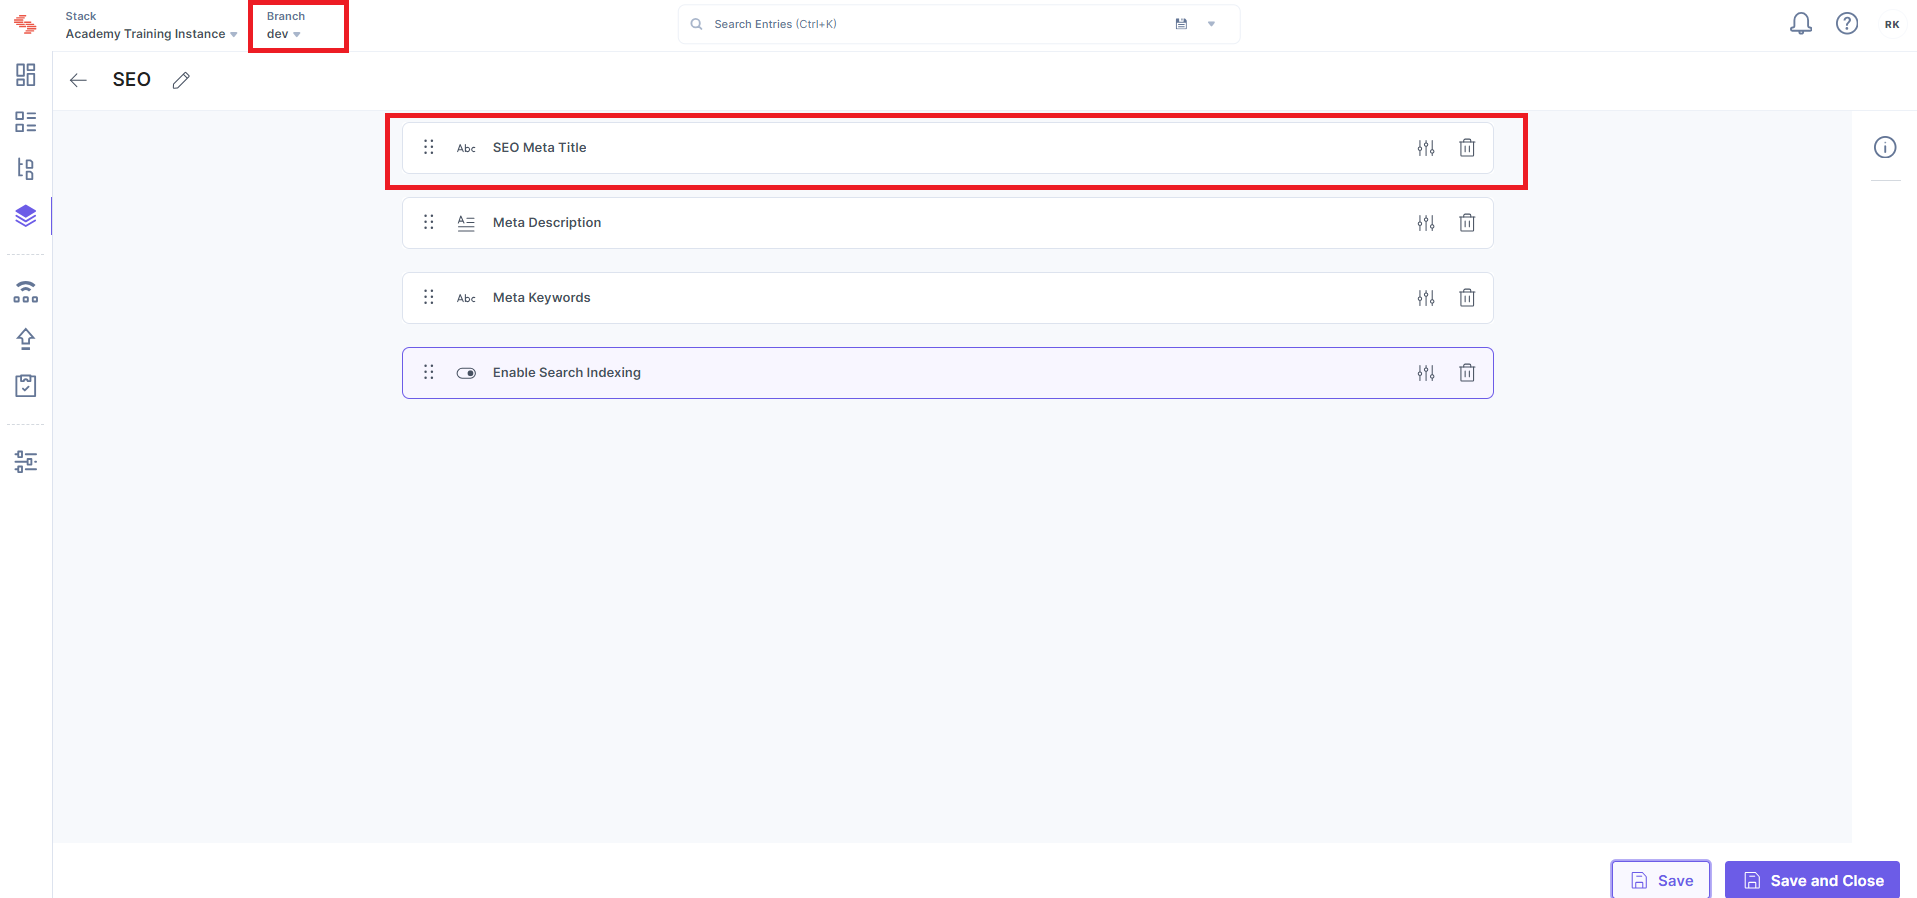Grab the drag handle of Meta Keywords

tap(429, 297)
